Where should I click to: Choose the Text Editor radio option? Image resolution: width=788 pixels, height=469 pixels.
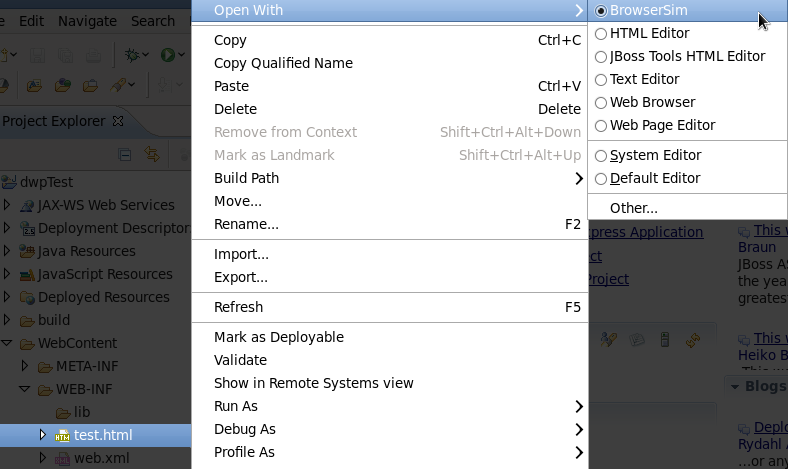(601, 79)
